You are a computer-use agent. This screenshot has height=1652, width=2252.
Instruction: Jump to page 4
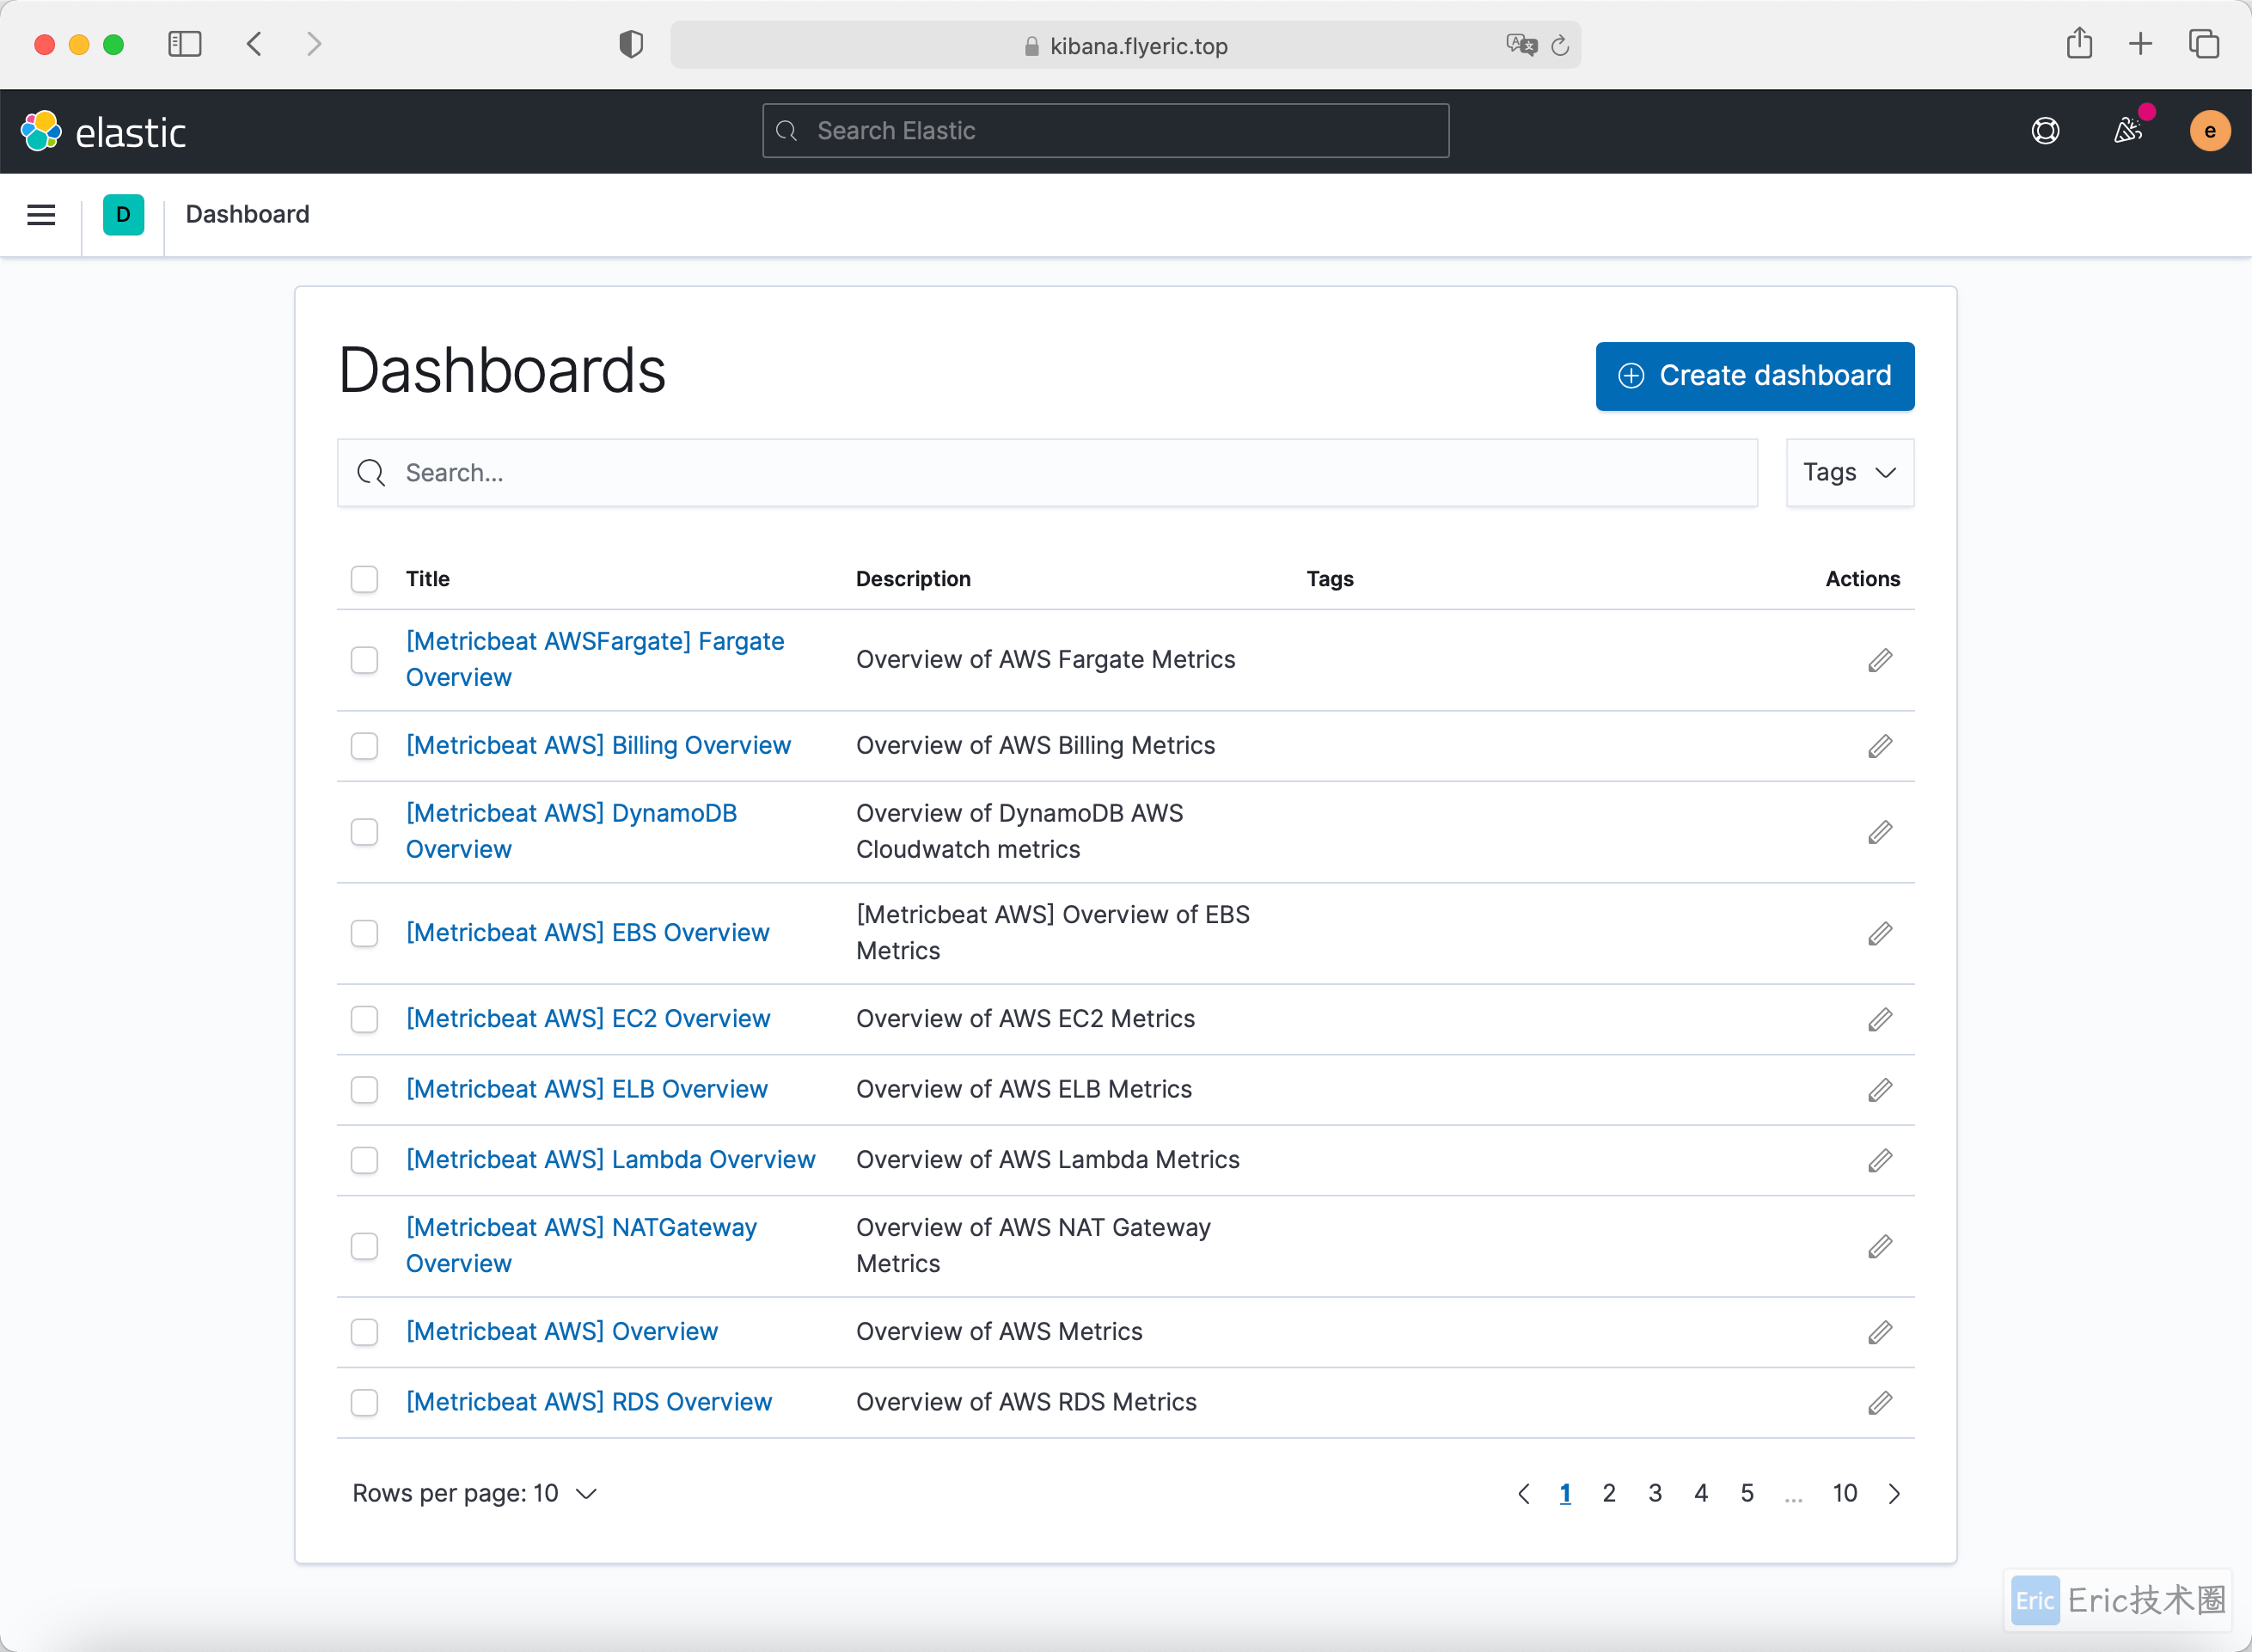click(1700, 1493)
